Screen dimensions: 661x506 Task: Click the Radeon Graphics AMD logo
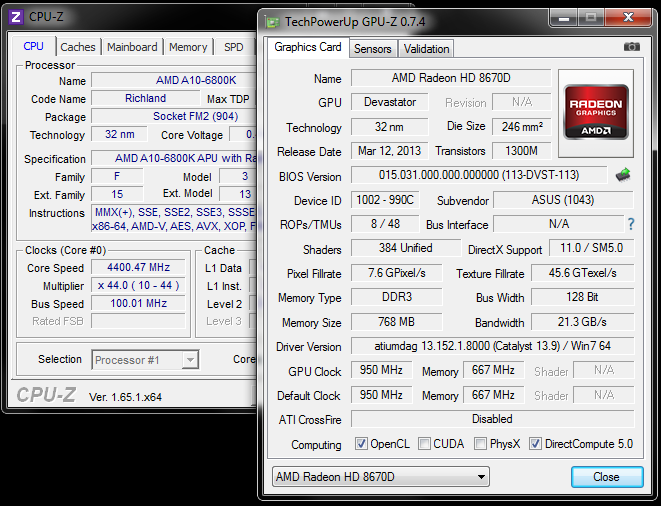[596, 112]
